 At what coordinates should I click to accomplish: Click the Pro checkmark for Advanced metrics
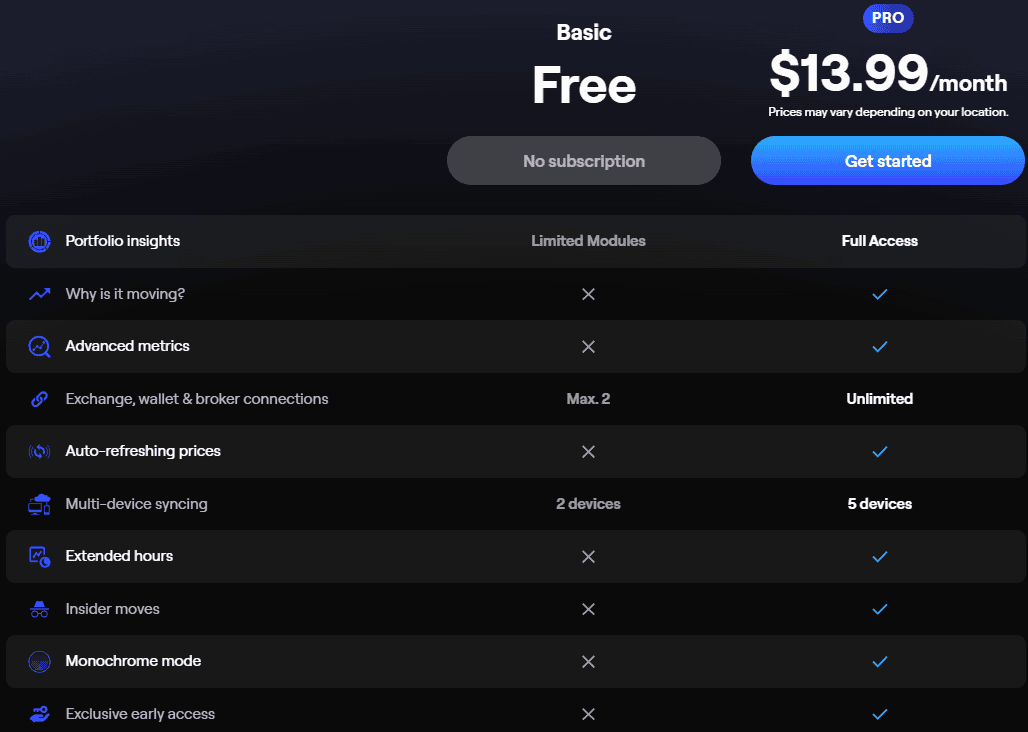coord(880,346)
